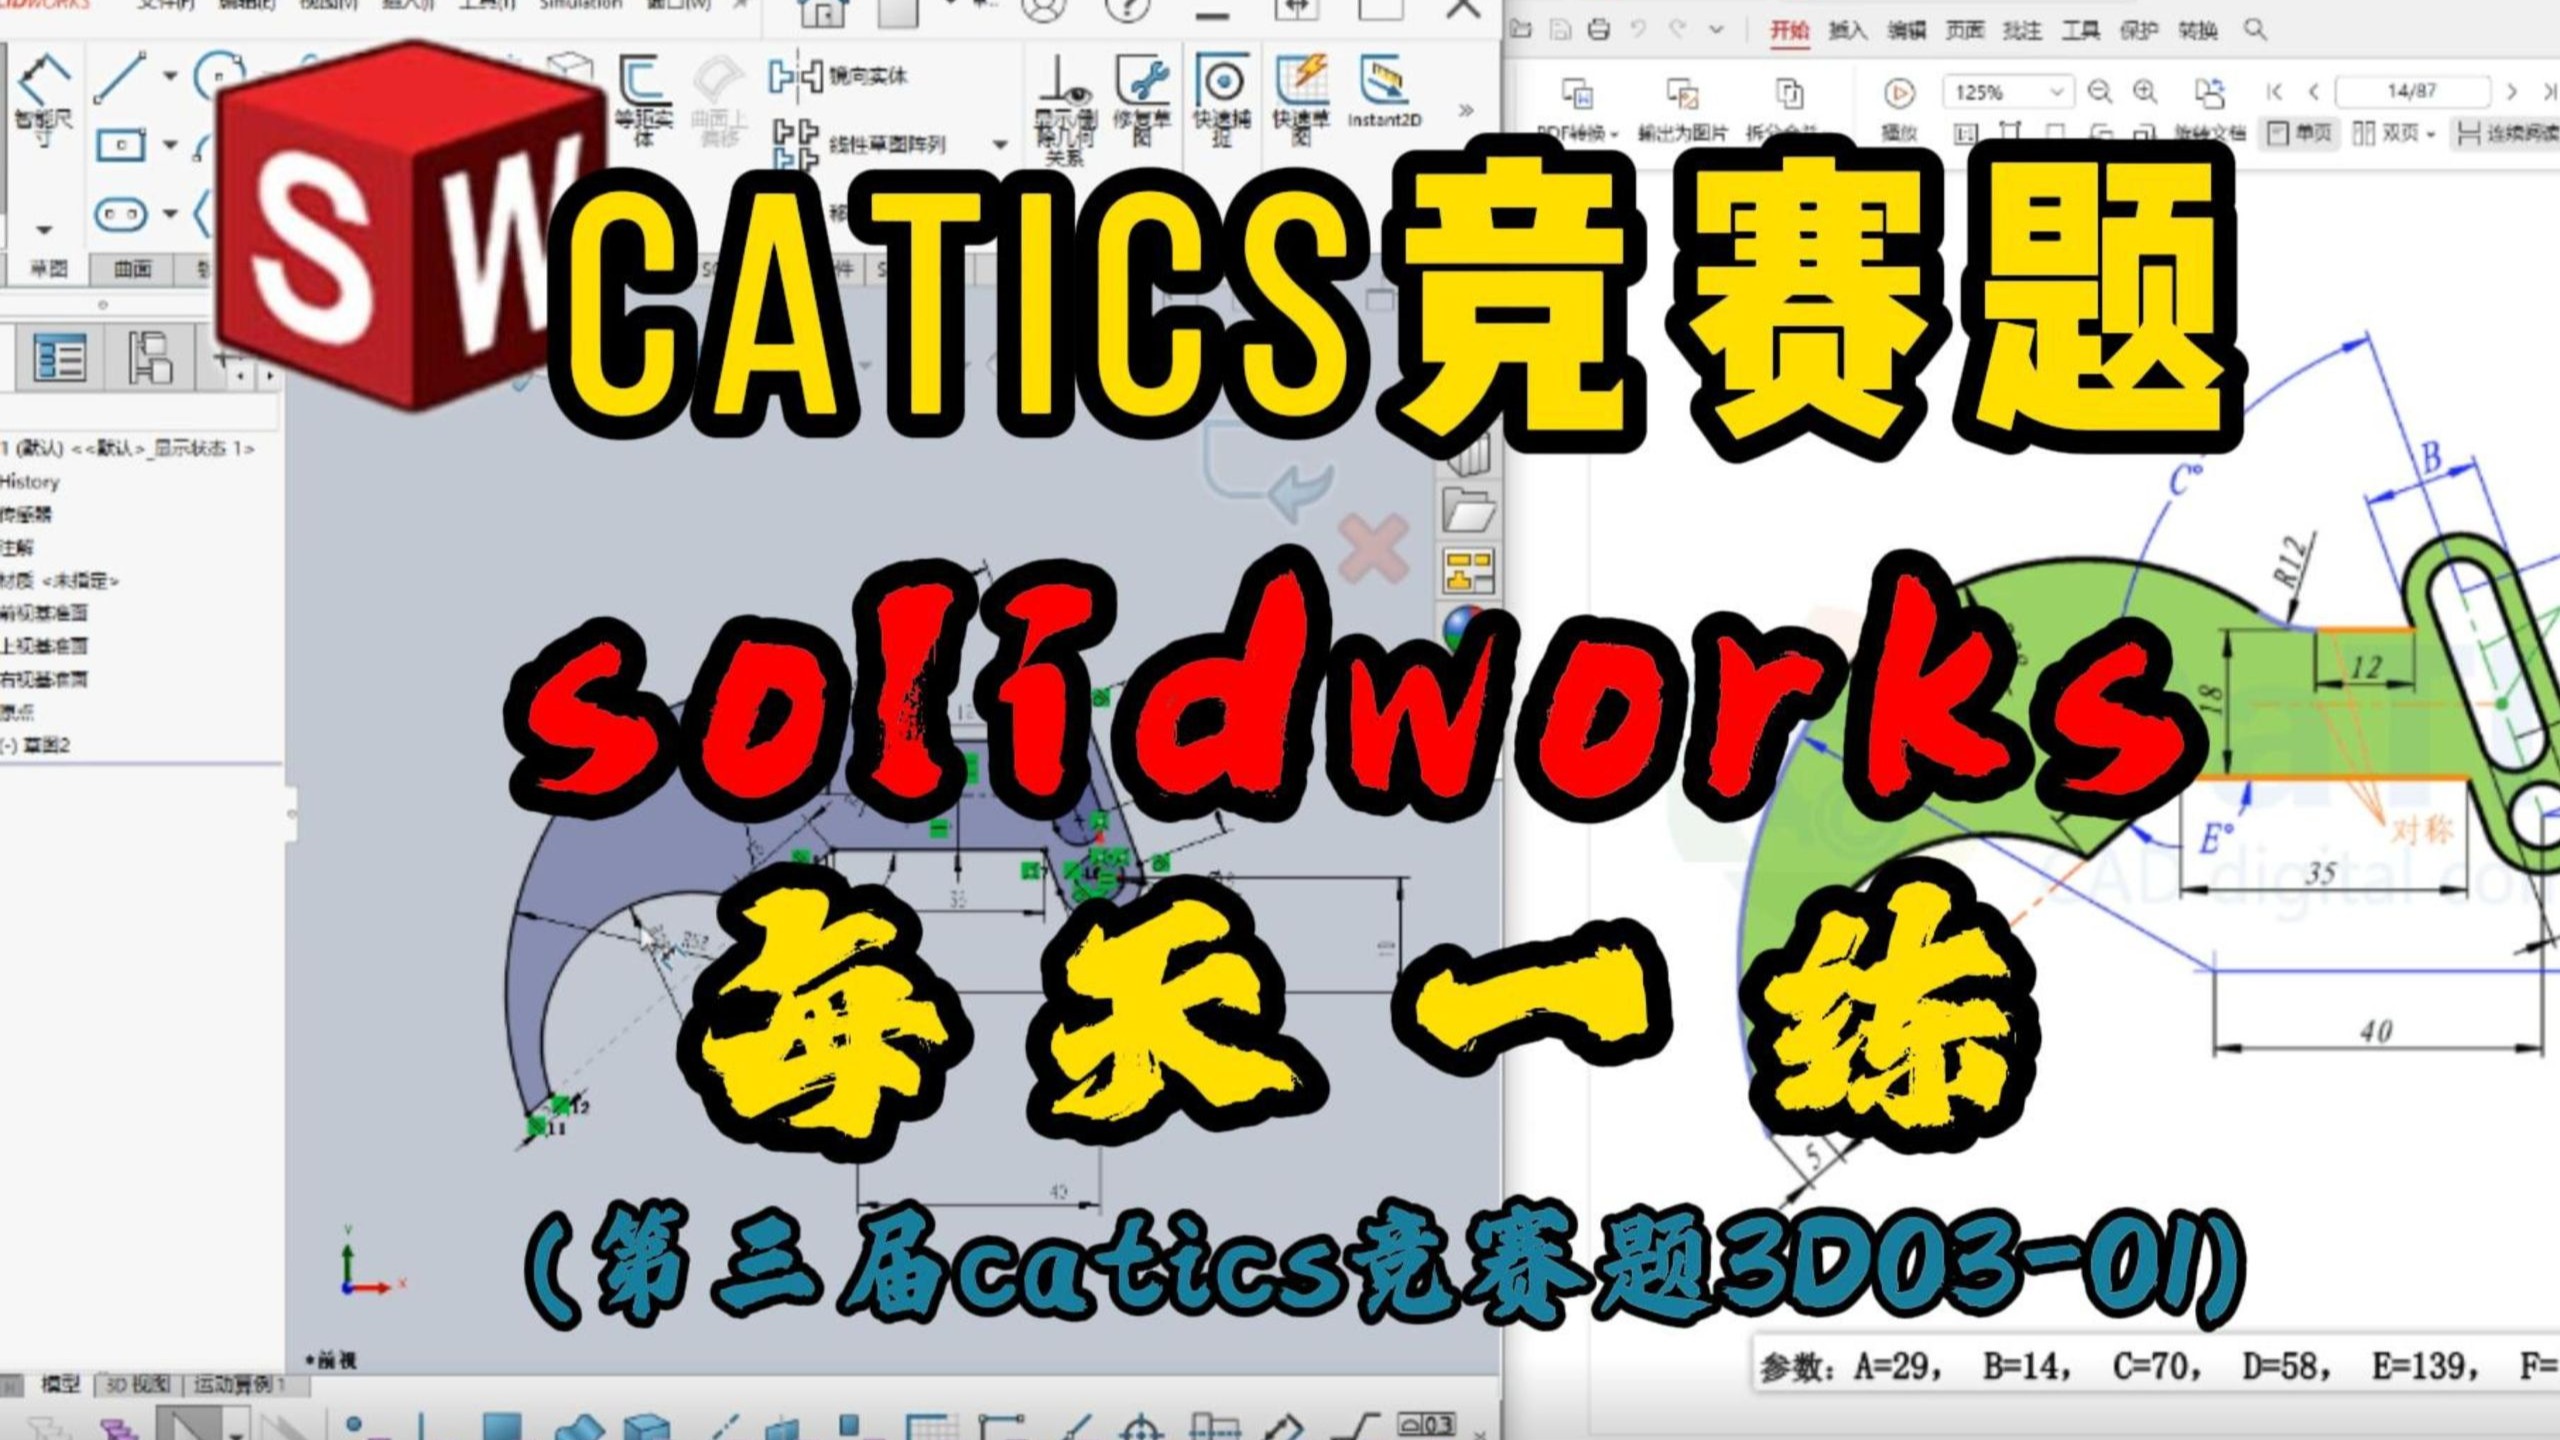
Task: Click the PDF reader Undo icon
Action: coord(1638,30)
